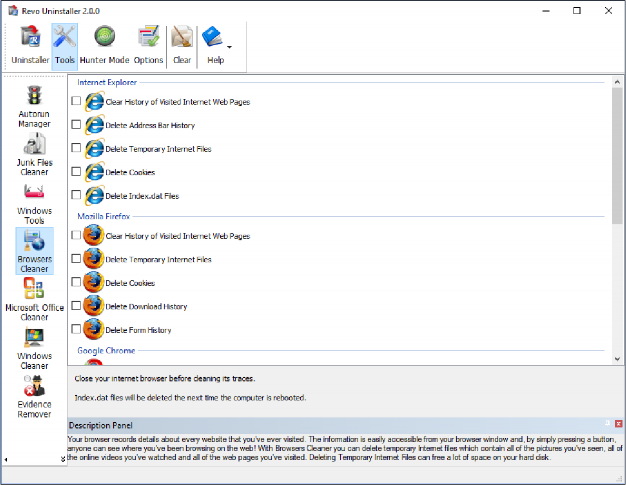Image resolution: width=626 pixels, height=485 pixels.
Task: Check IE Clear History of Visited Web Pages
Action: point(76,101)
